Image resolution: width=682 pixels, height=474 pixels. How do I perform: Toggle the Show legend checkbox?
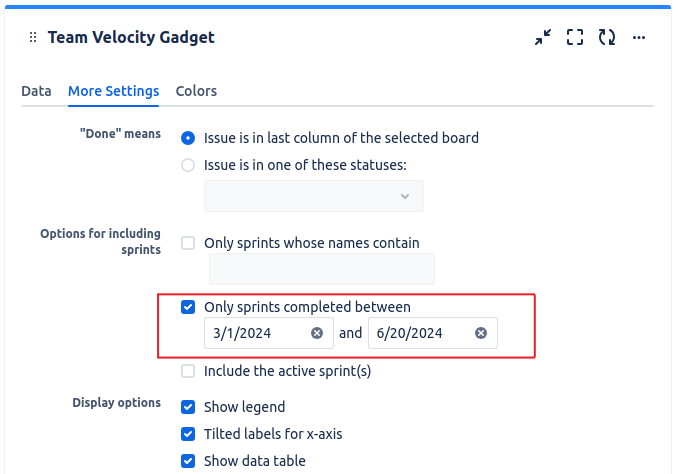pos(188,407)
